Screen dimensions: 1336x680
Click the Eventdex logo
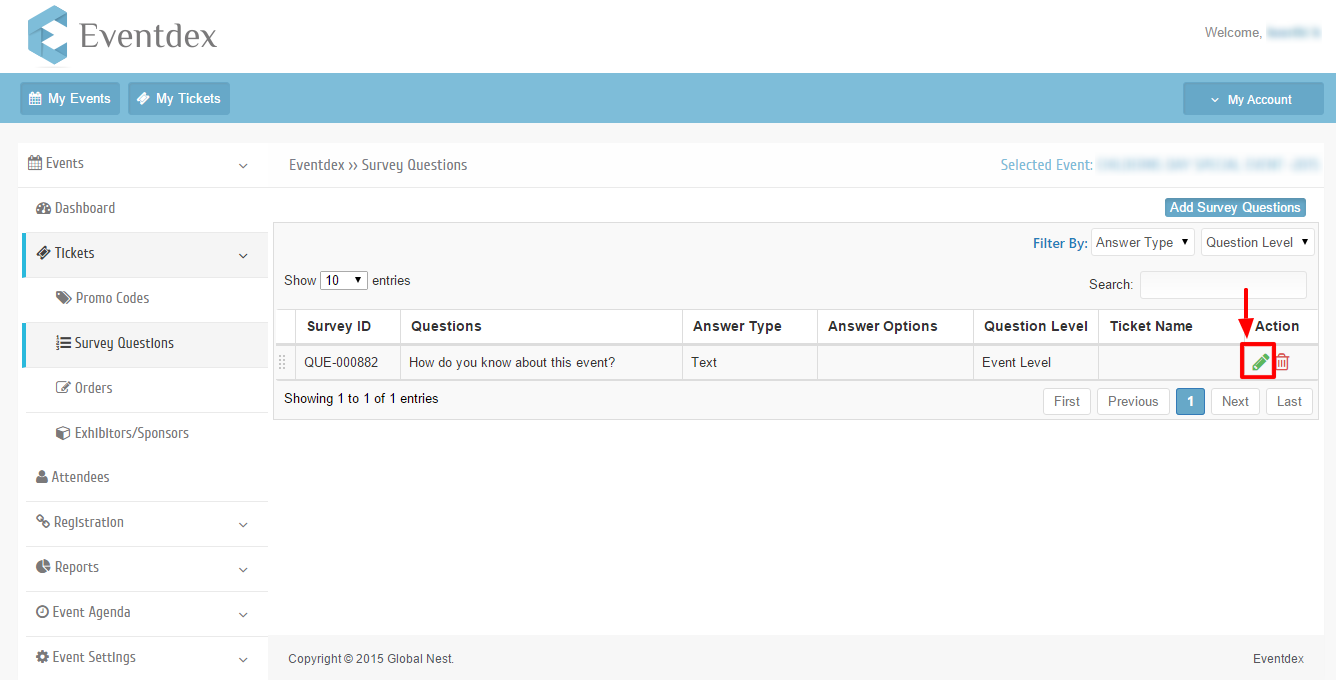[122, 36]
